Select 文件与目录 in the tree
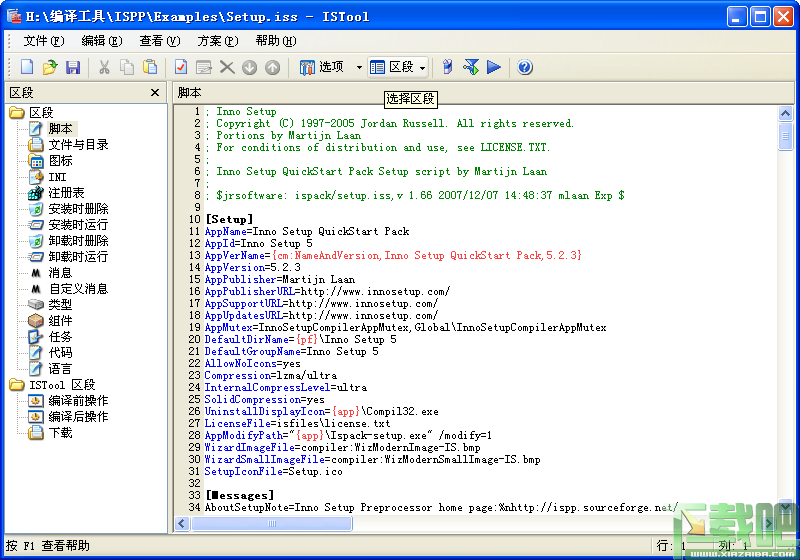The height and width of the screenshot is (560, 800). coord(78,145)
